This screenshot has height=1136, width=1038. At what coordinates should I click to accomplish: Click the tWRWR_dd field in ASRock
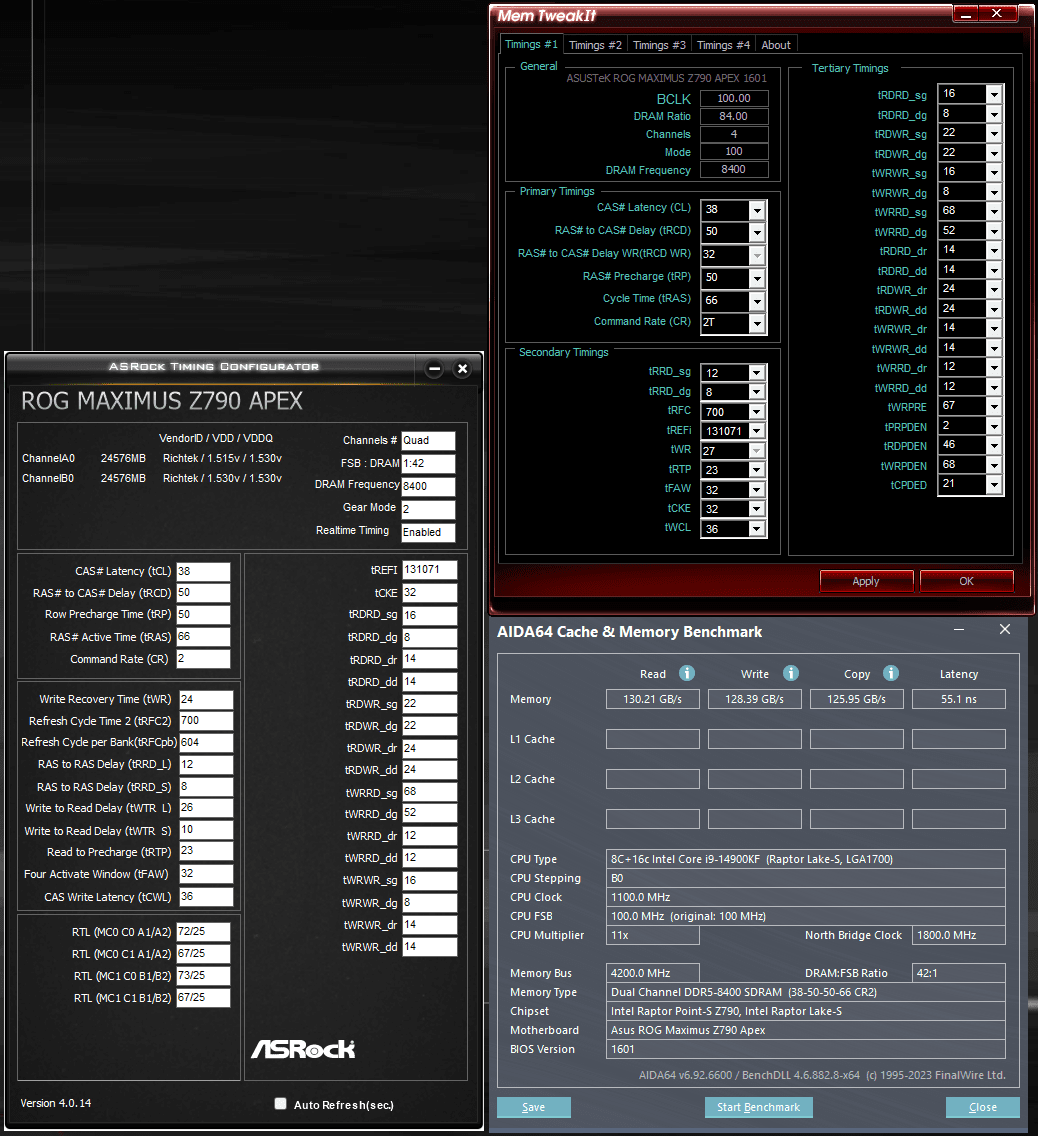430,947
